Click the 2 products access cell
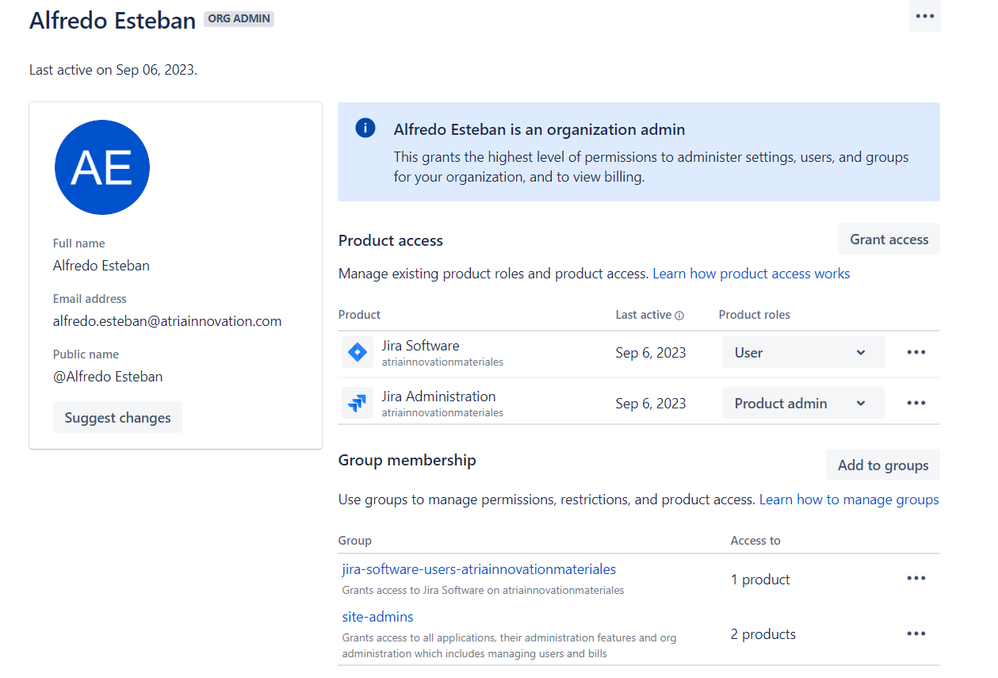Screen dimensions: 998x678 (x=763, y=634)
